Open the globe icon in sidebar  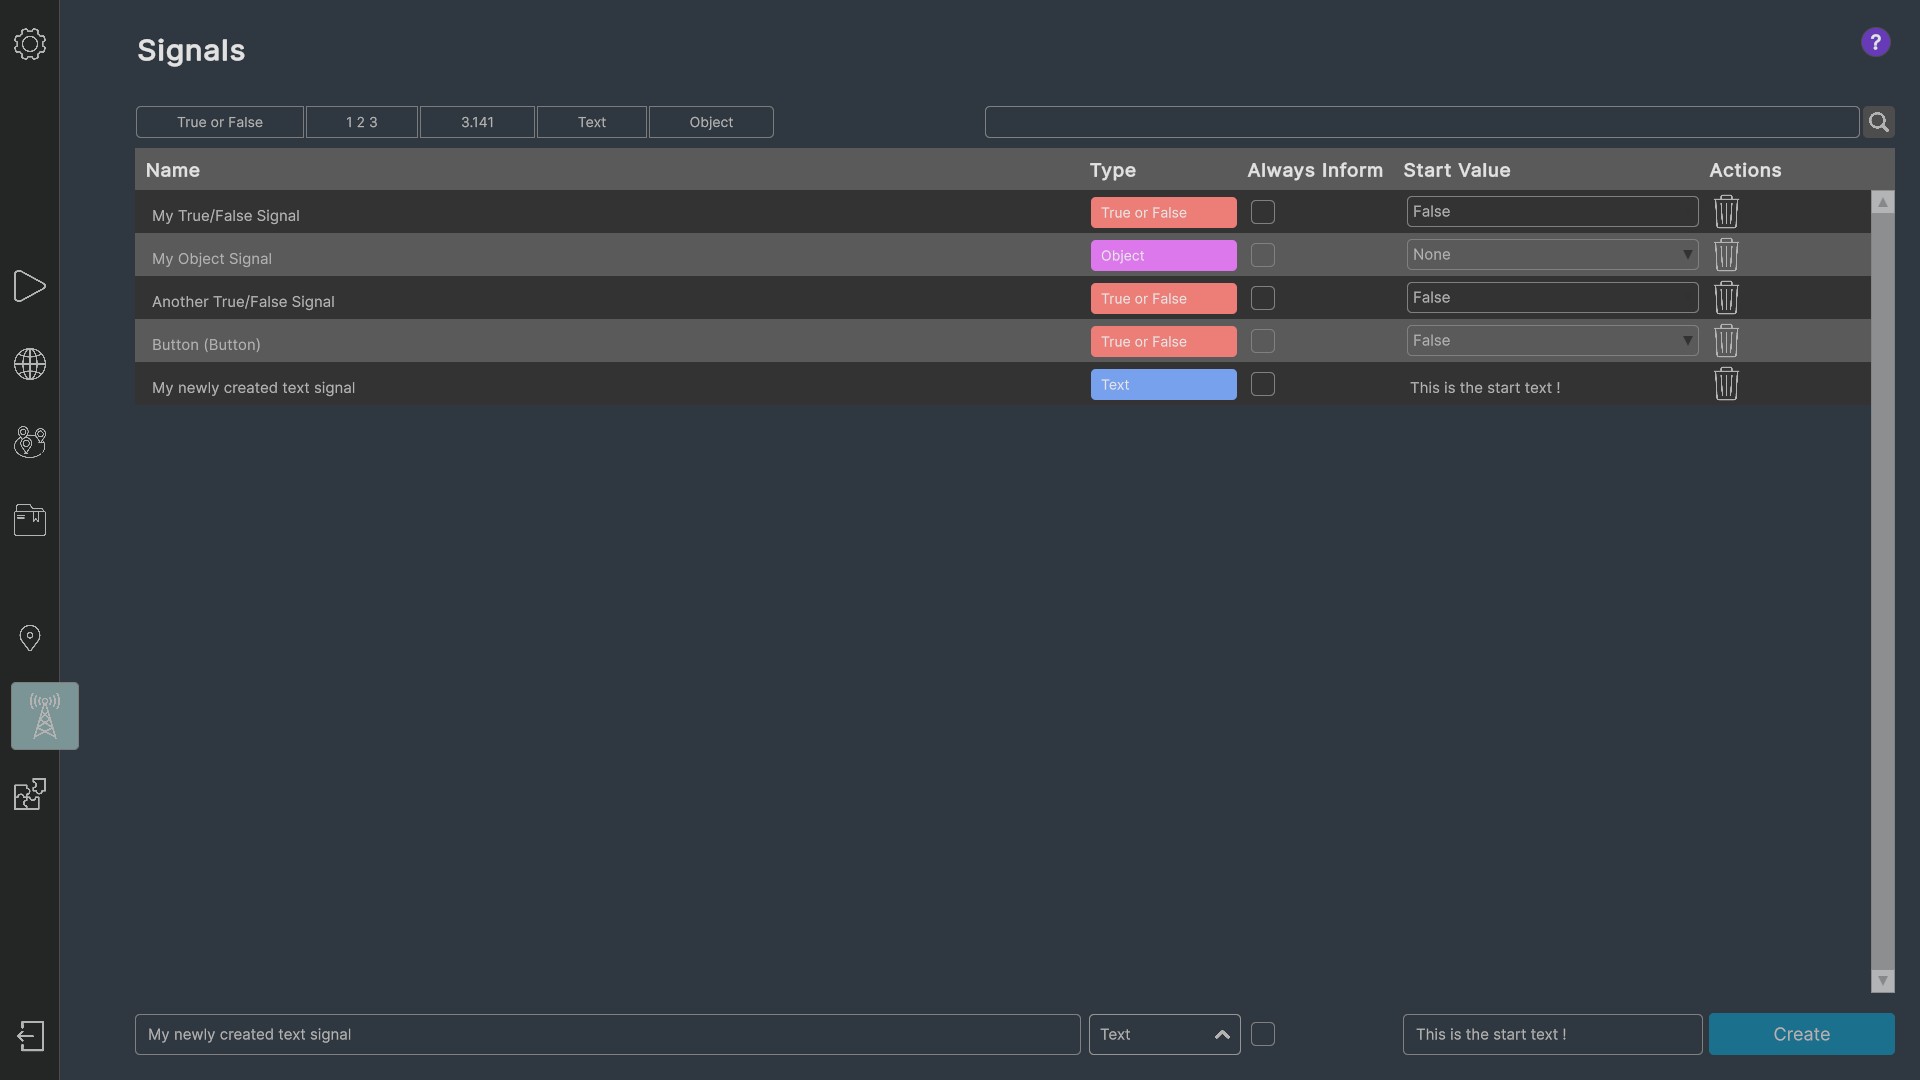[x=30, y=364]
